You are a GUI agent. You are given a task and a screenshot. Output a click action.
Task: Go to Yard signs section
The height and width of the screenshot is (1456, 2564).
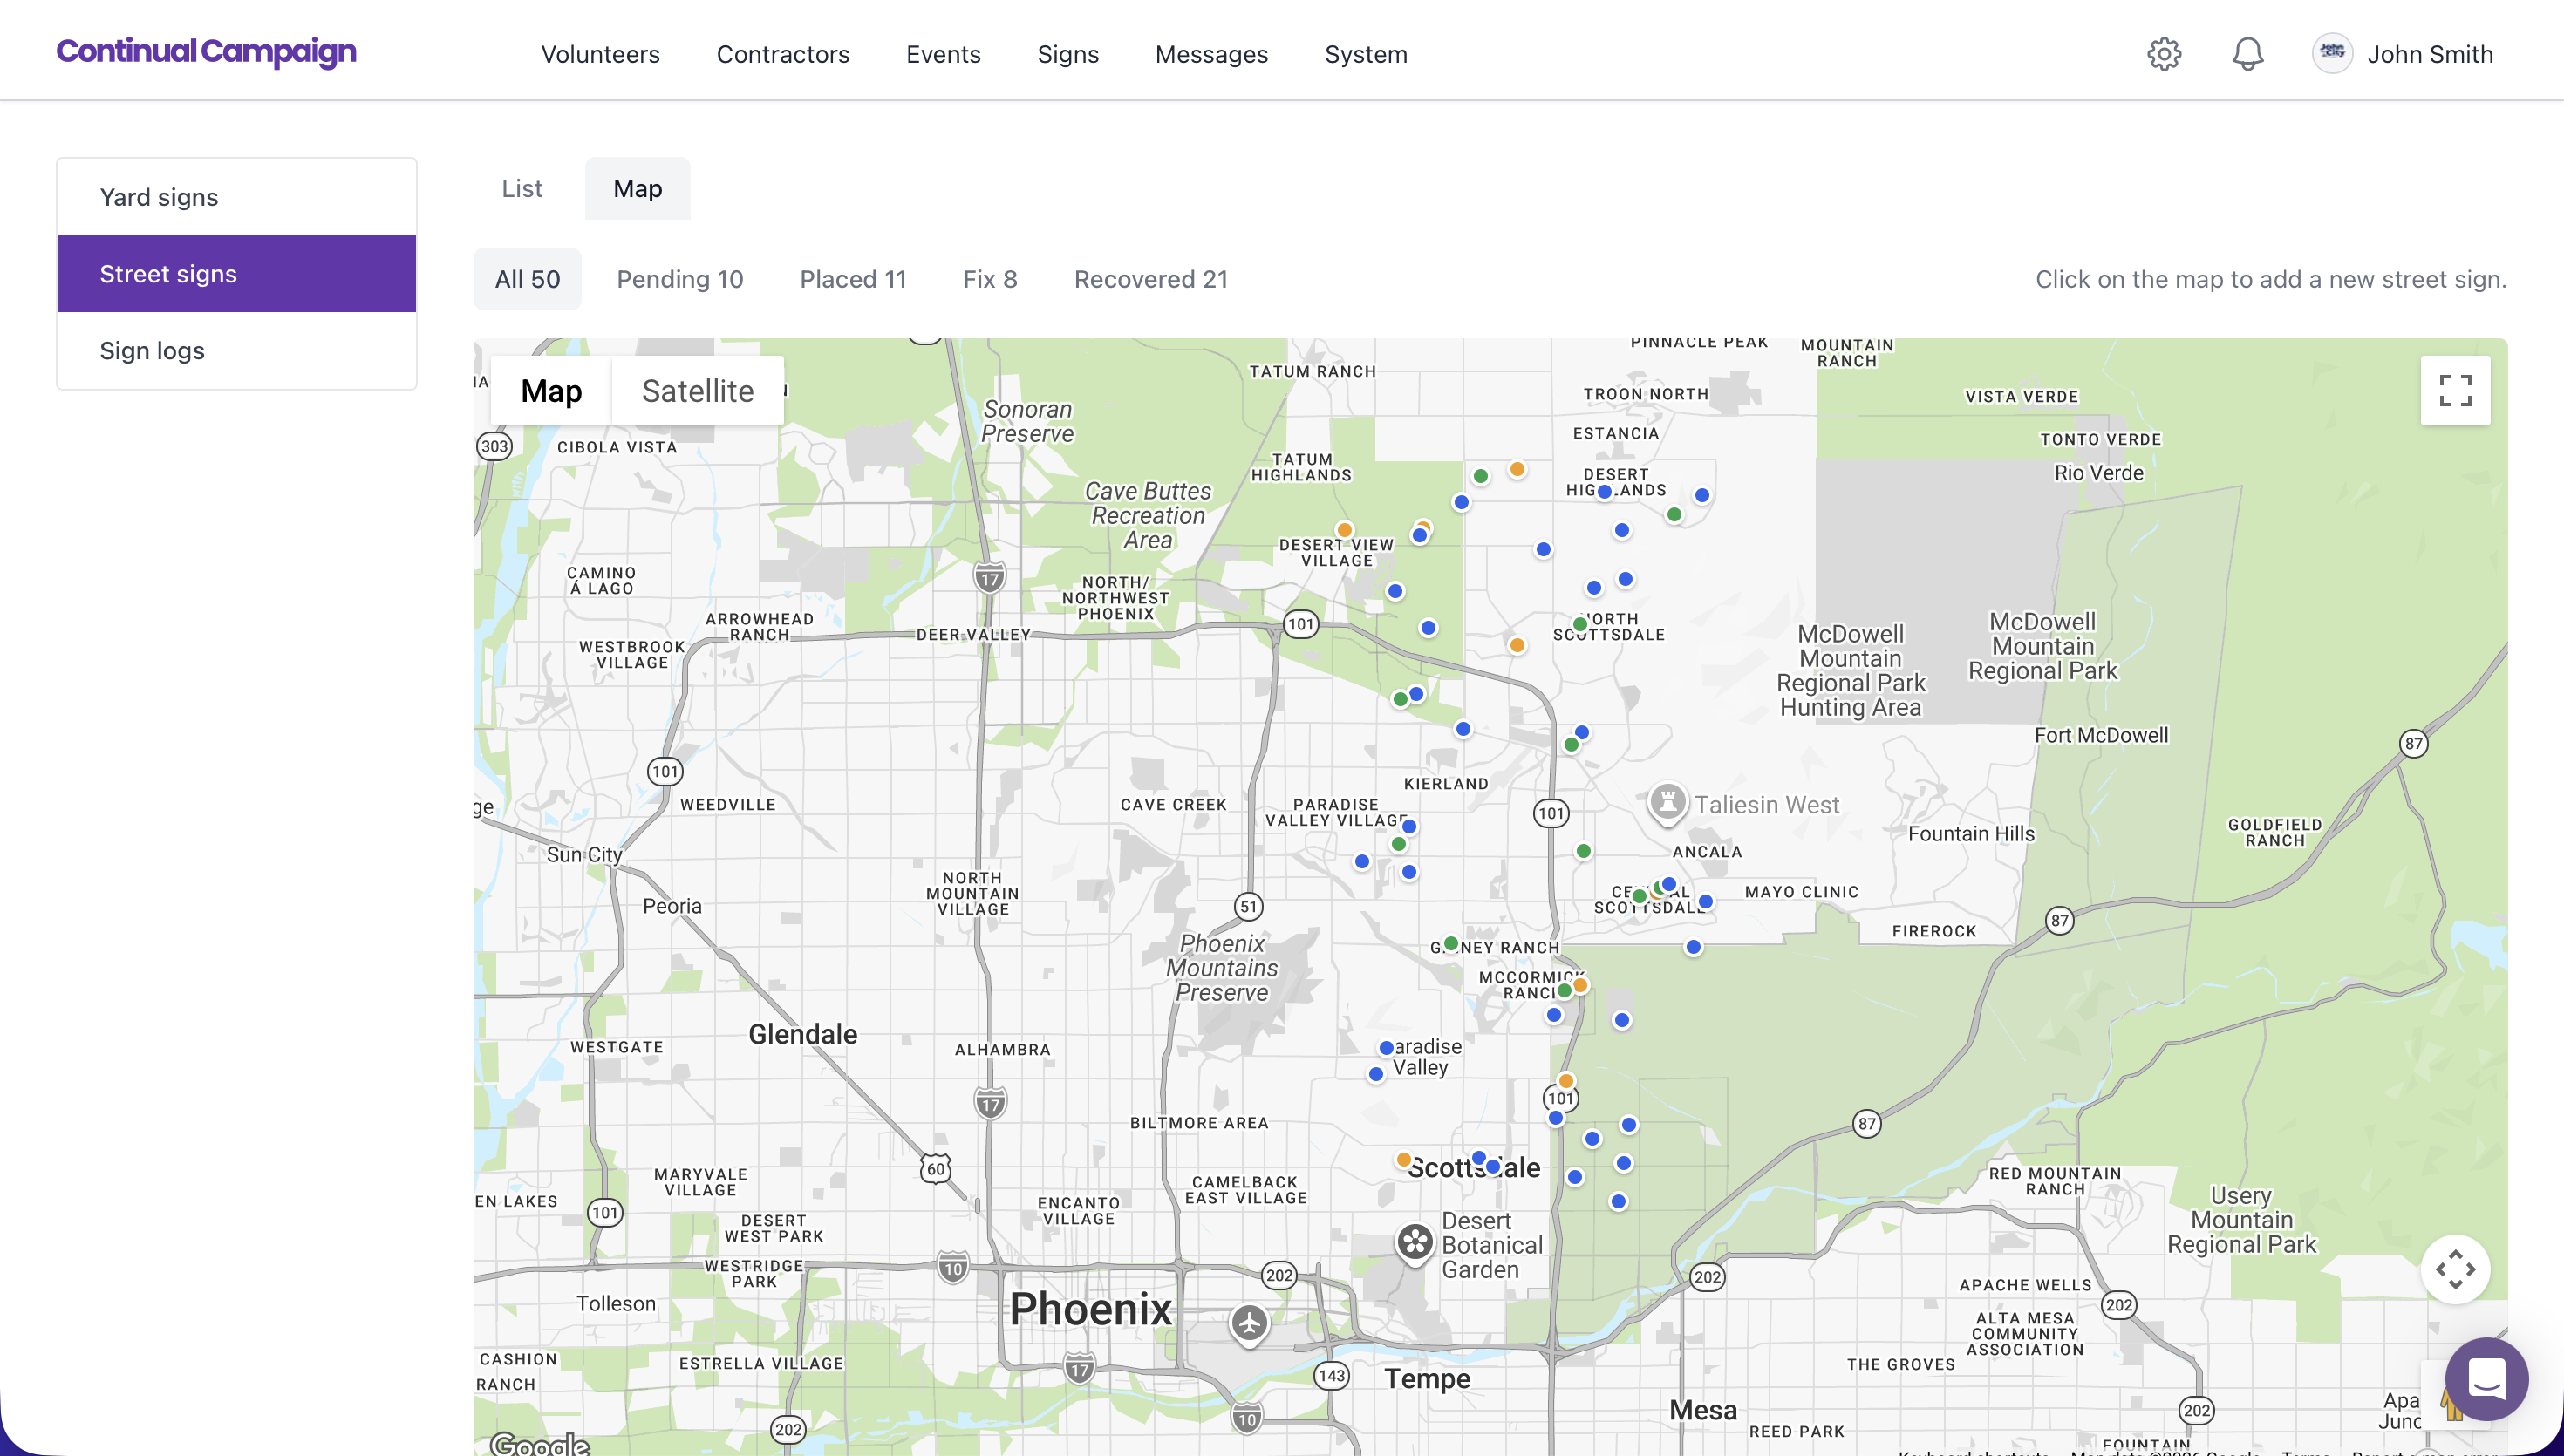coord(159,197)
